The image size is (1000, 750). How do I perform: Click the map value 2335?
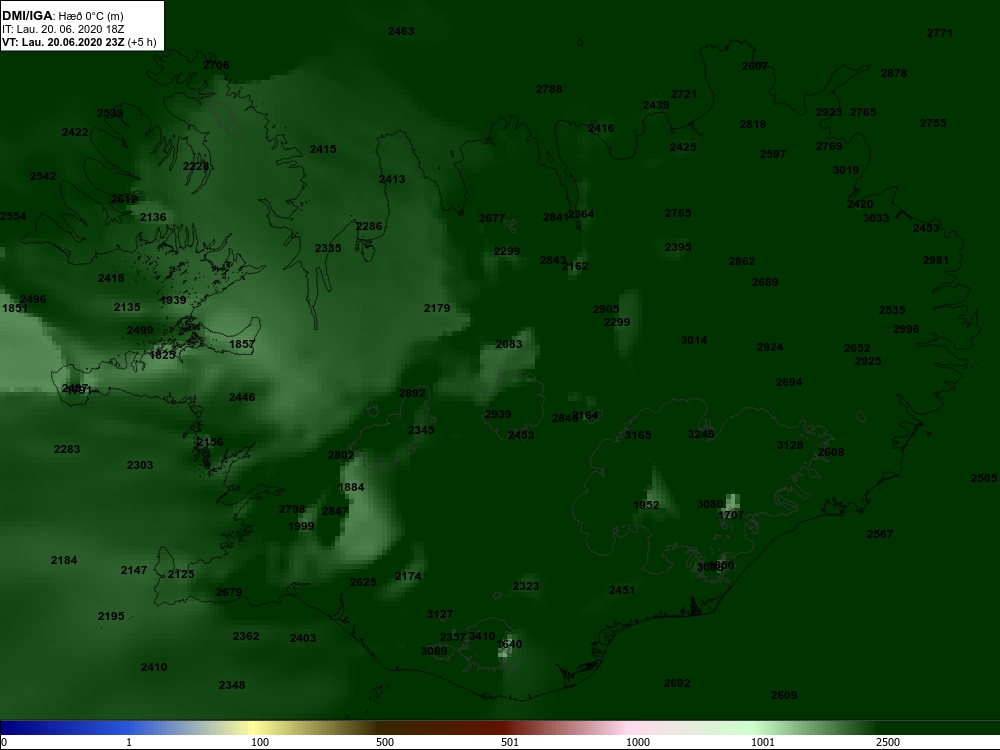328,248
